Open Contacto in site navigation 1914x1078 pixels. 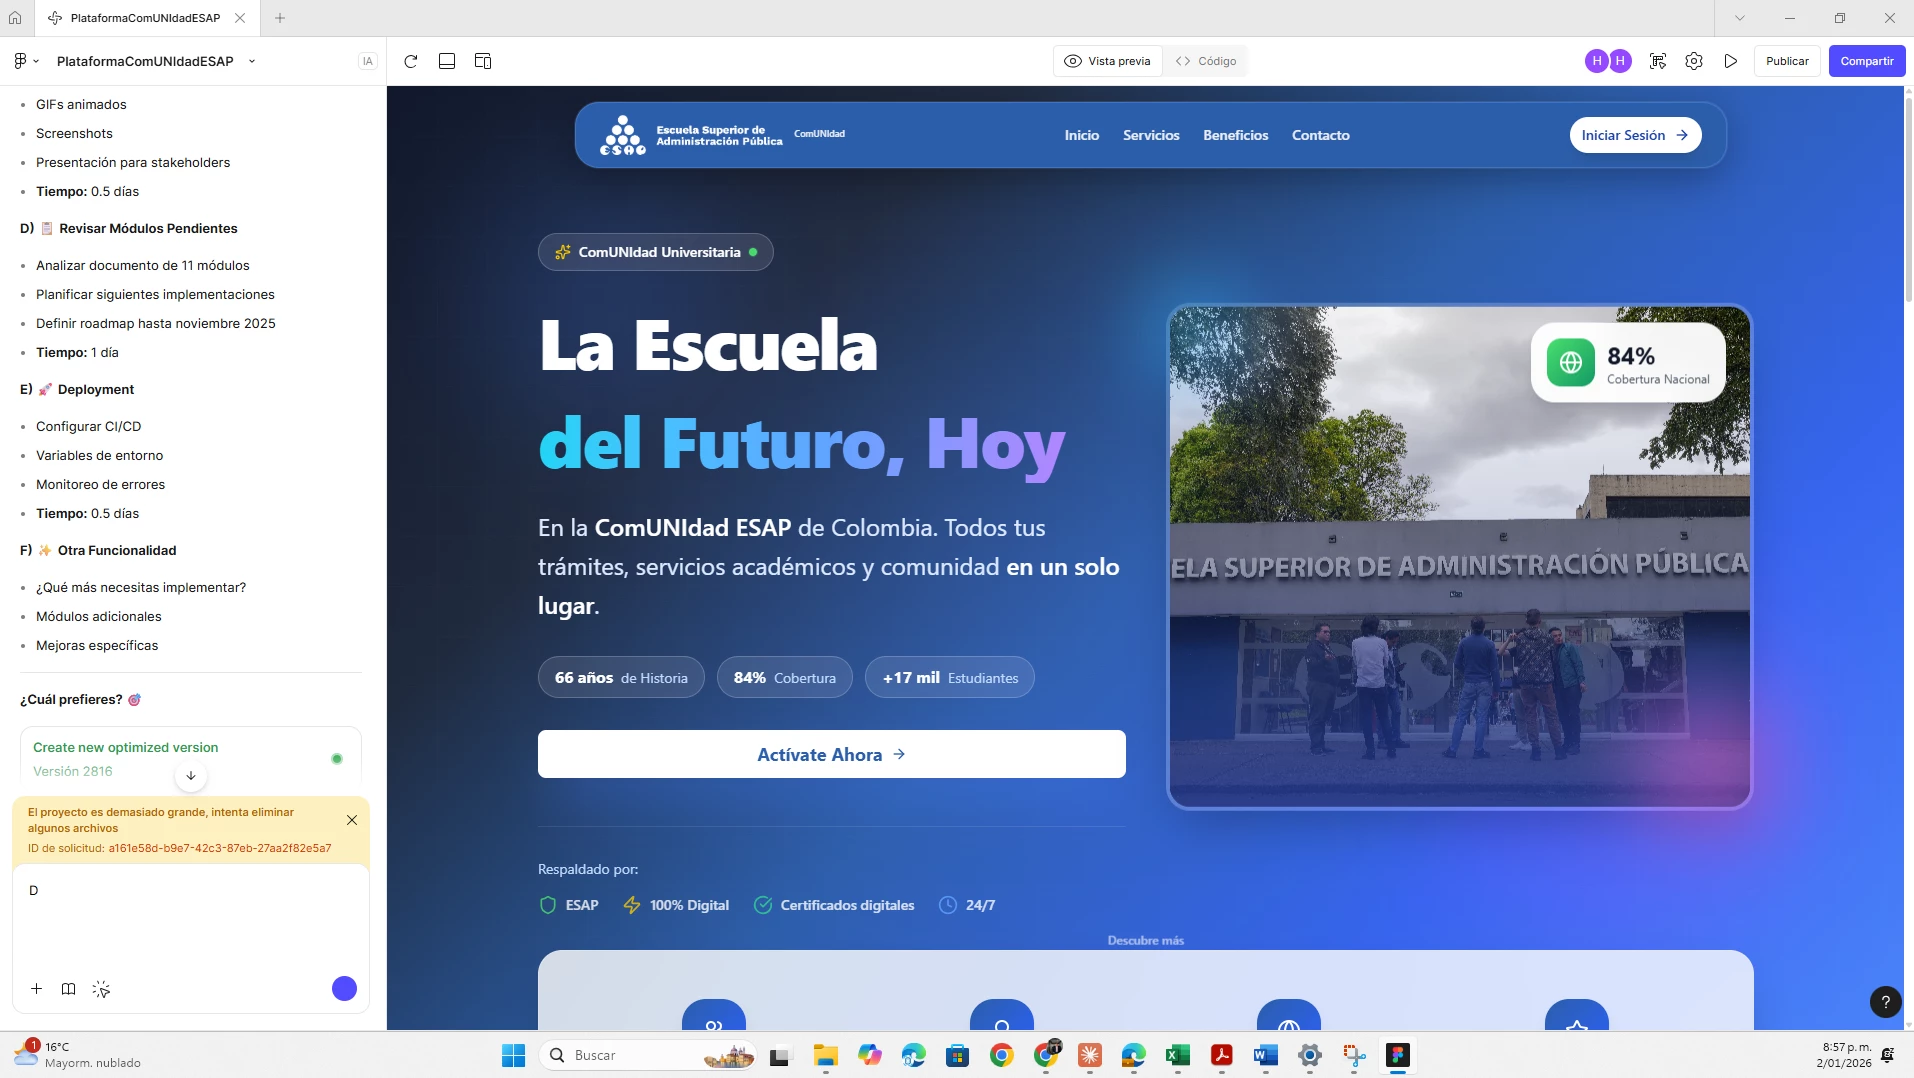click(x=1320, y=135)
